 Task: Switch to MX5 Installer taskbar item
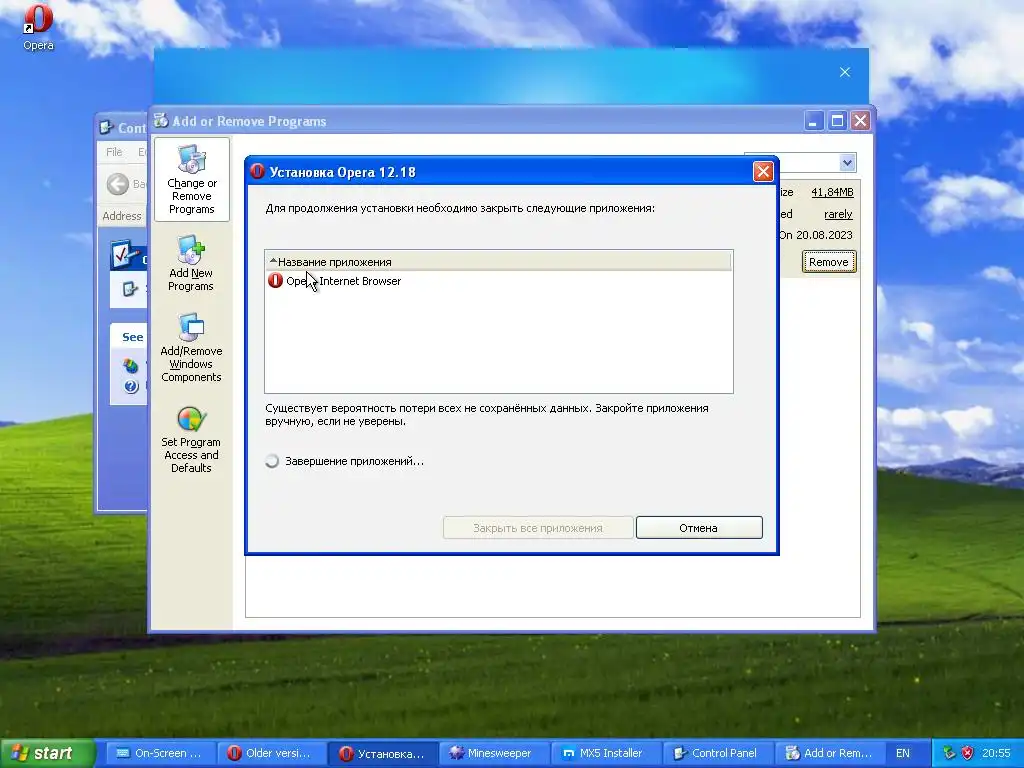(604, 753)
